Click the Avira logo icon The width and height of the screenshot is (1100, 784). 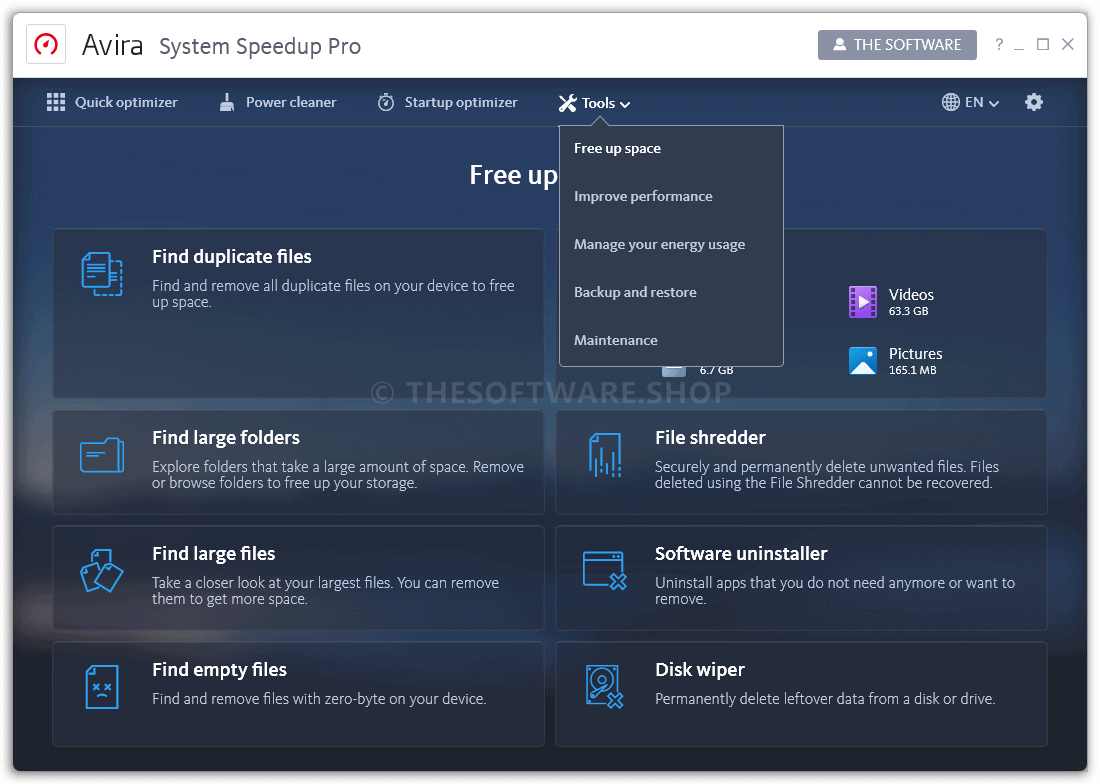(x=46, y=45)
